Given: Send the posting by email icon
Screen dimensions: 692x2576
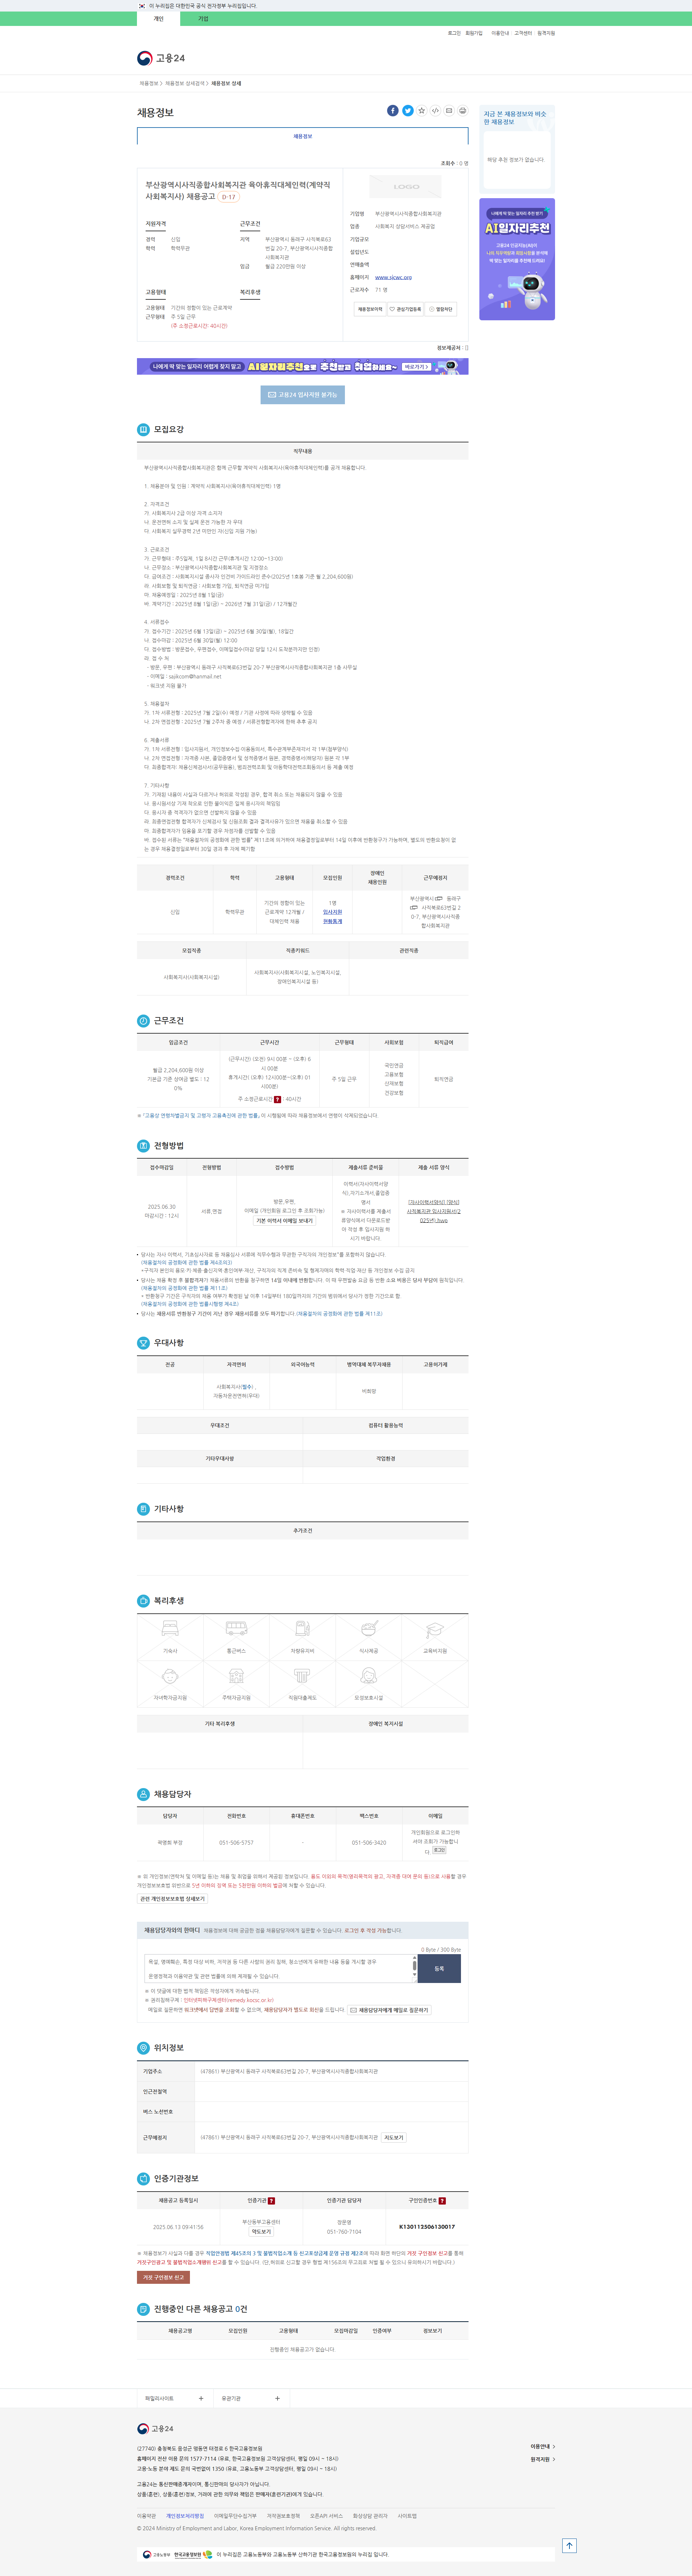Looking at the screenshot, I should point(449,111).
